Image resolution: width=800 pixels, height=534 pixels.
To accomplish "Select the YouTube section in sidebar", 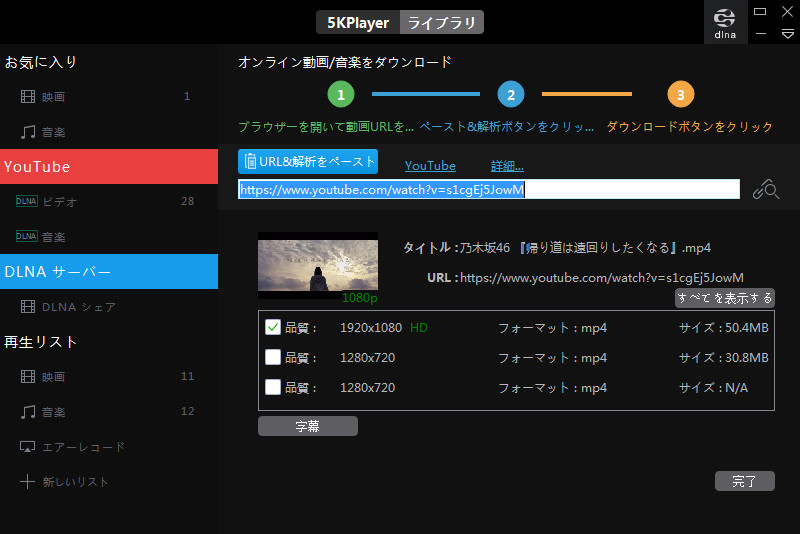I will [x=109, y=166].
